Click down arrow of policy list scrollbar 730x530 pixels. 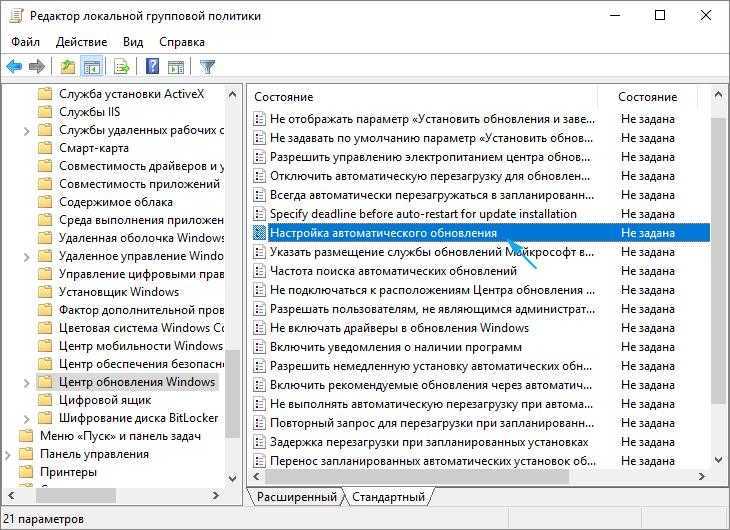pyautogui.click(x=718, y=460)
